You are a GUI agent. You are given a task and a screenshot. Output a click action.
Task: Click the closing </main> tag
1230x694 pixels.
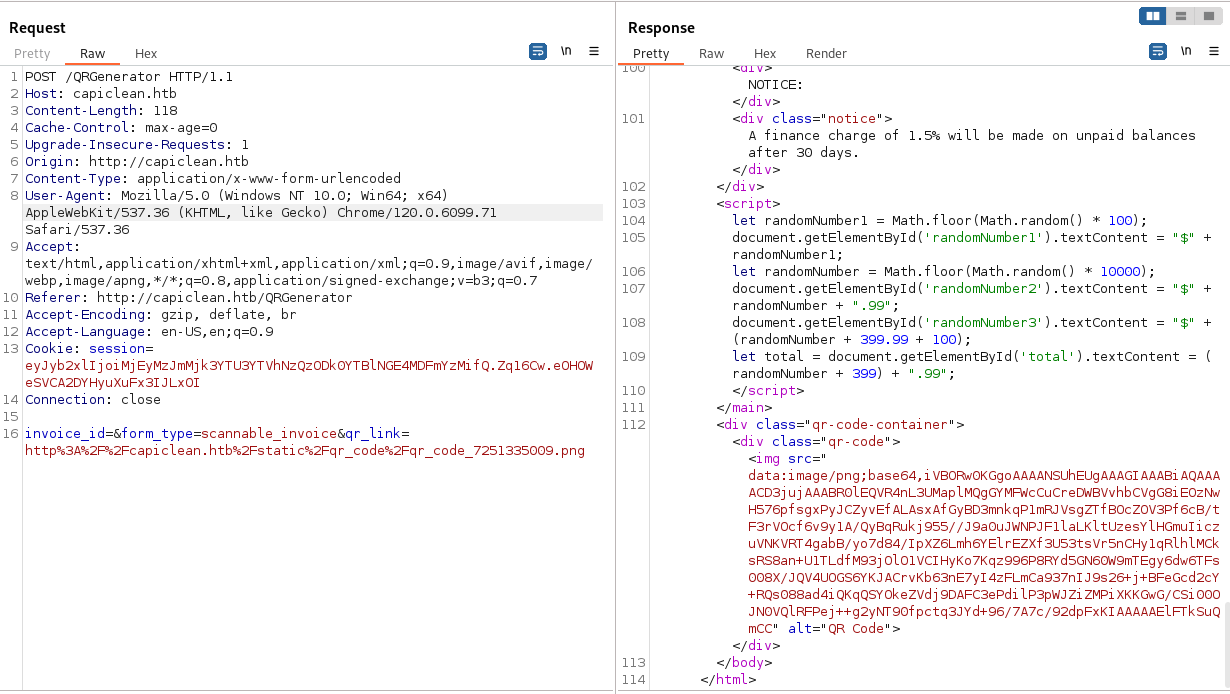coord(744,408)
